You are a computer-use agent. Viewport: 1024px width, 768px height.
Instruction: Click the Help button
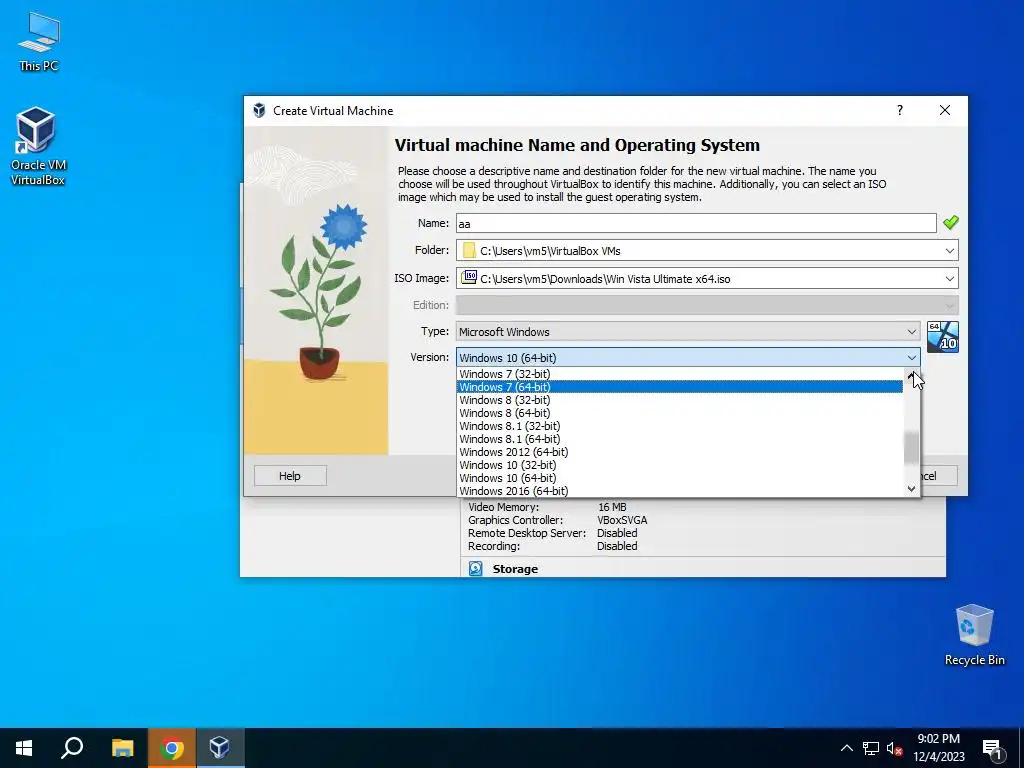tap(290, 476)
